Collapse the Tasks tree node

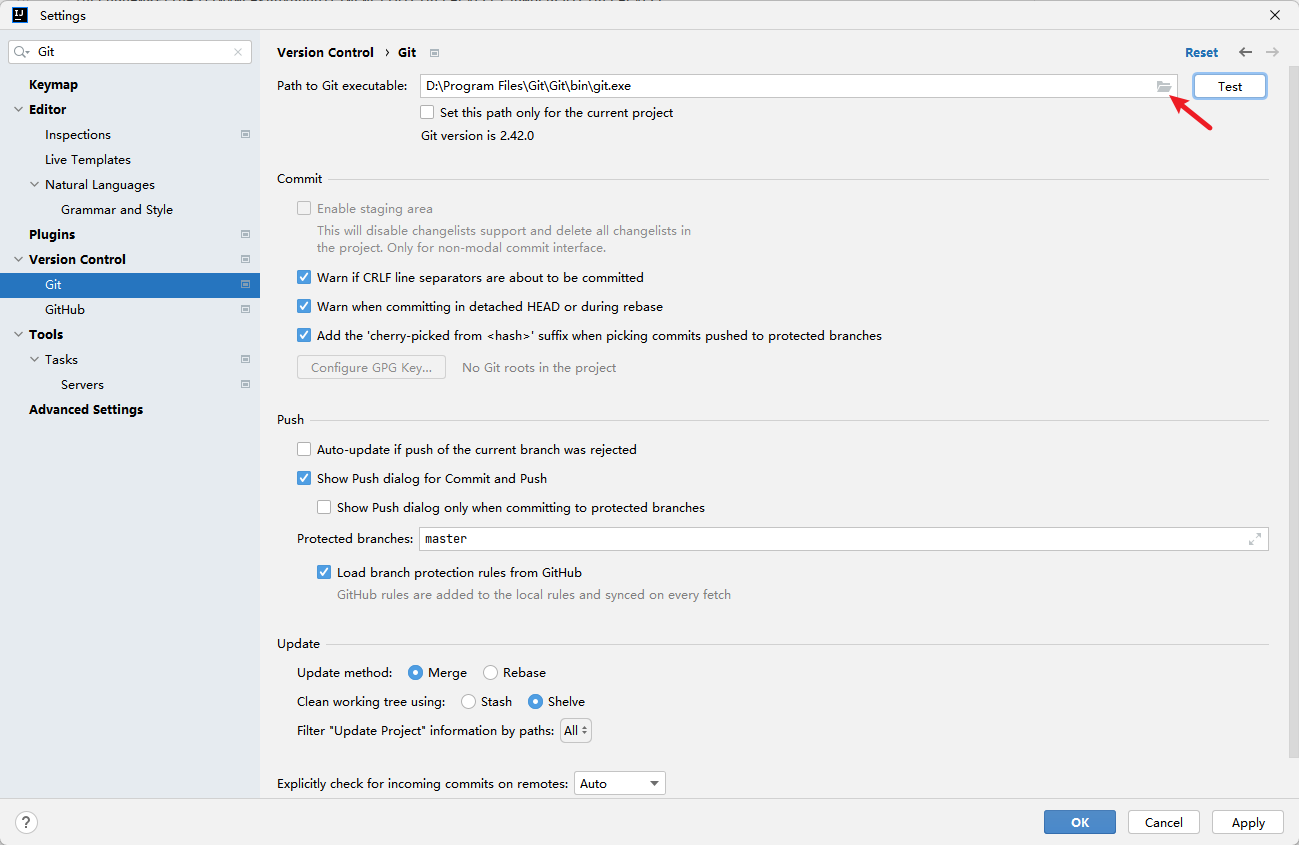point(35,360)
